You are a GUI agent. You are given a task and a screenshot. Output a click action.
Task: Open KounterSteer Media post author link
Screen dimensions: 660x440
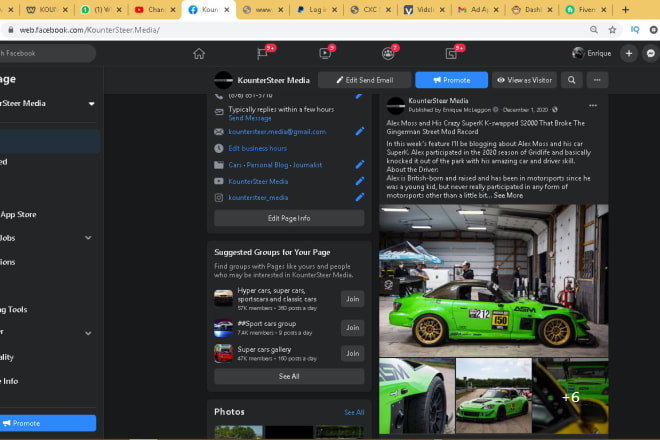[x=438, y=101]
